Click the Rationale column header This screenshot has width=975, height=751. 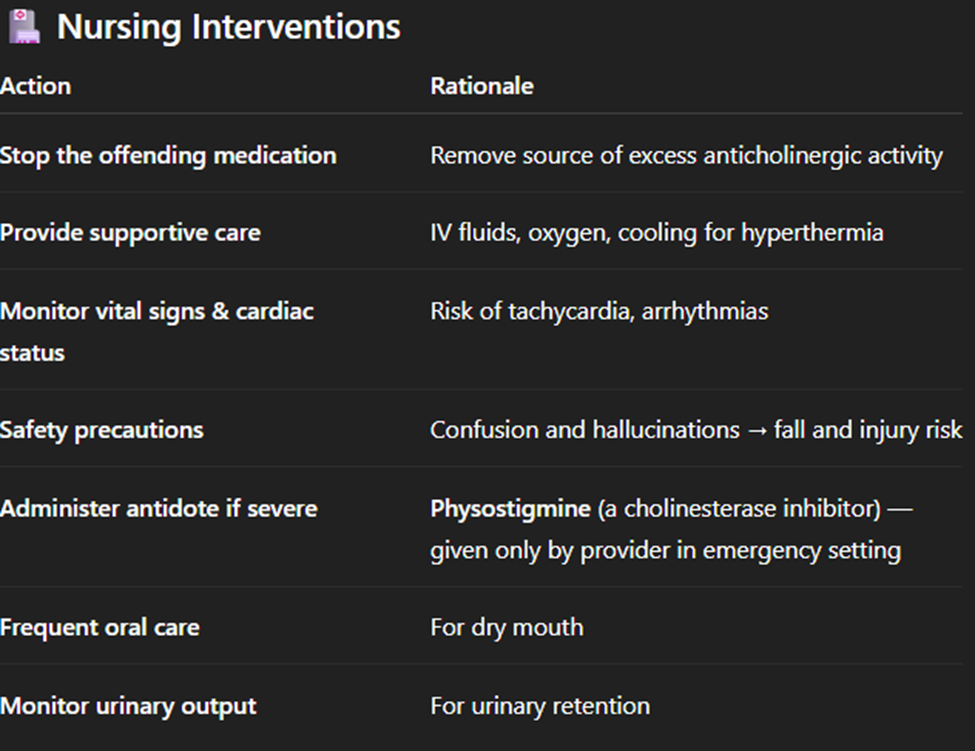pos(481,86)
